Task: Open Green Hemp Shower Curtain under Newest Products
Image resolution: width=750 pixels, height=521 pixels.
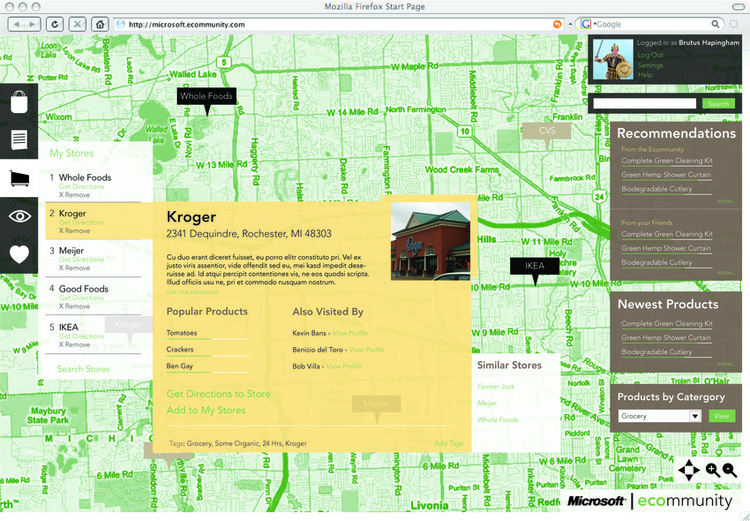Action: point(666,338)
